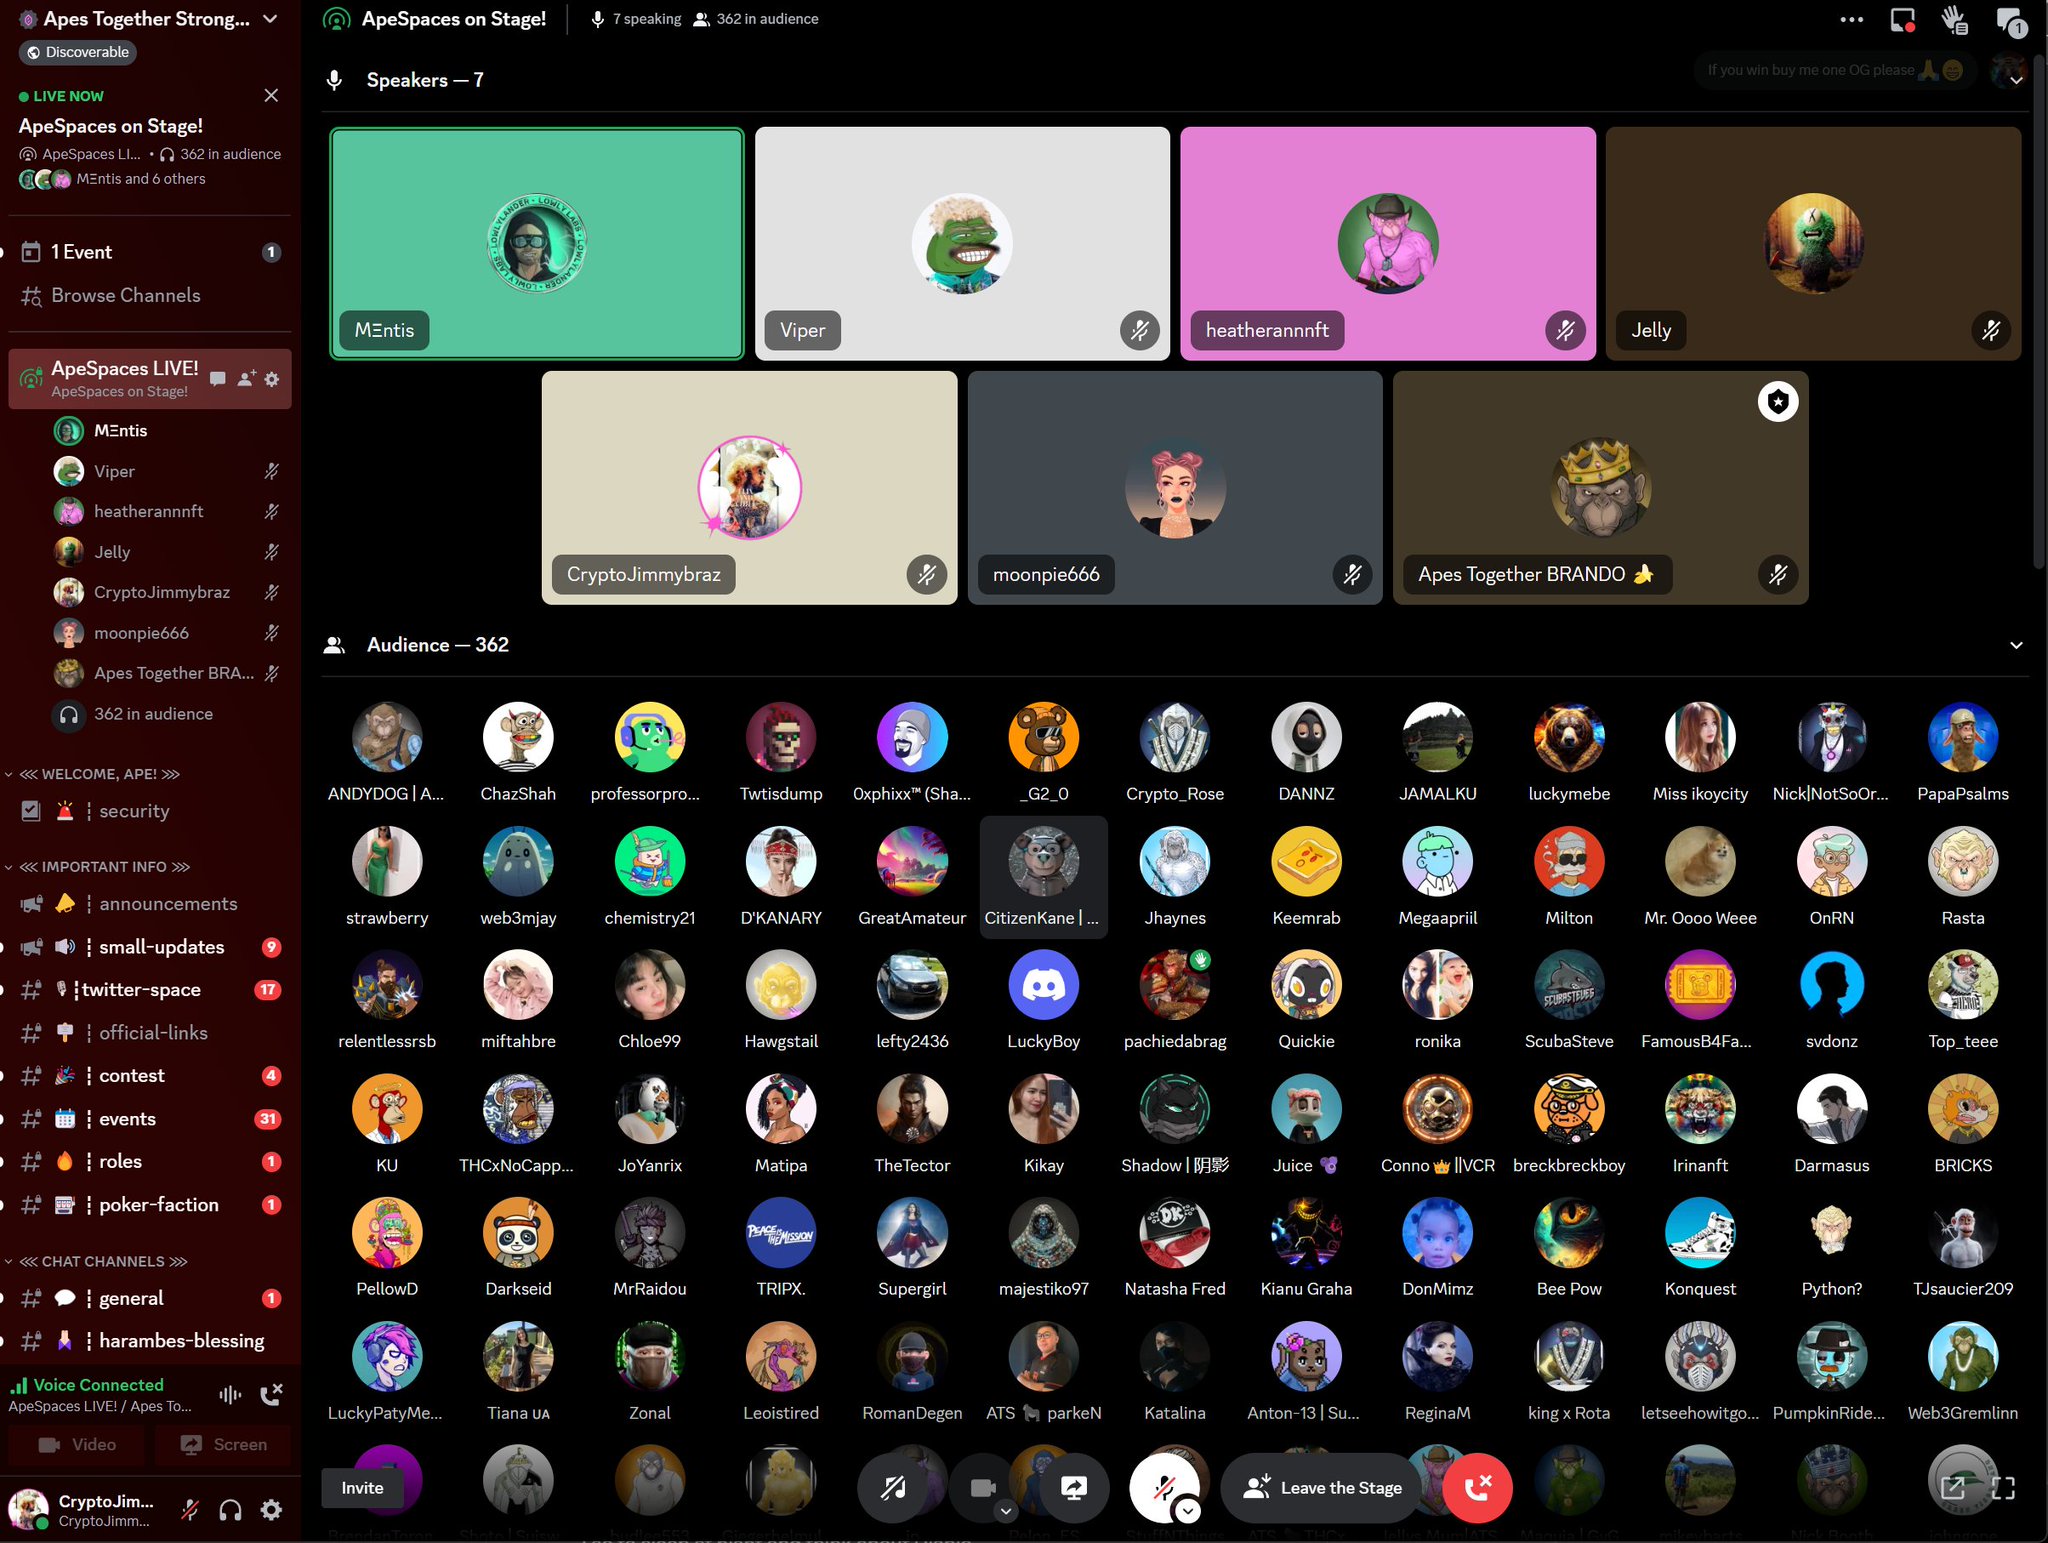Enter full screen mode

point(2003,1487)
